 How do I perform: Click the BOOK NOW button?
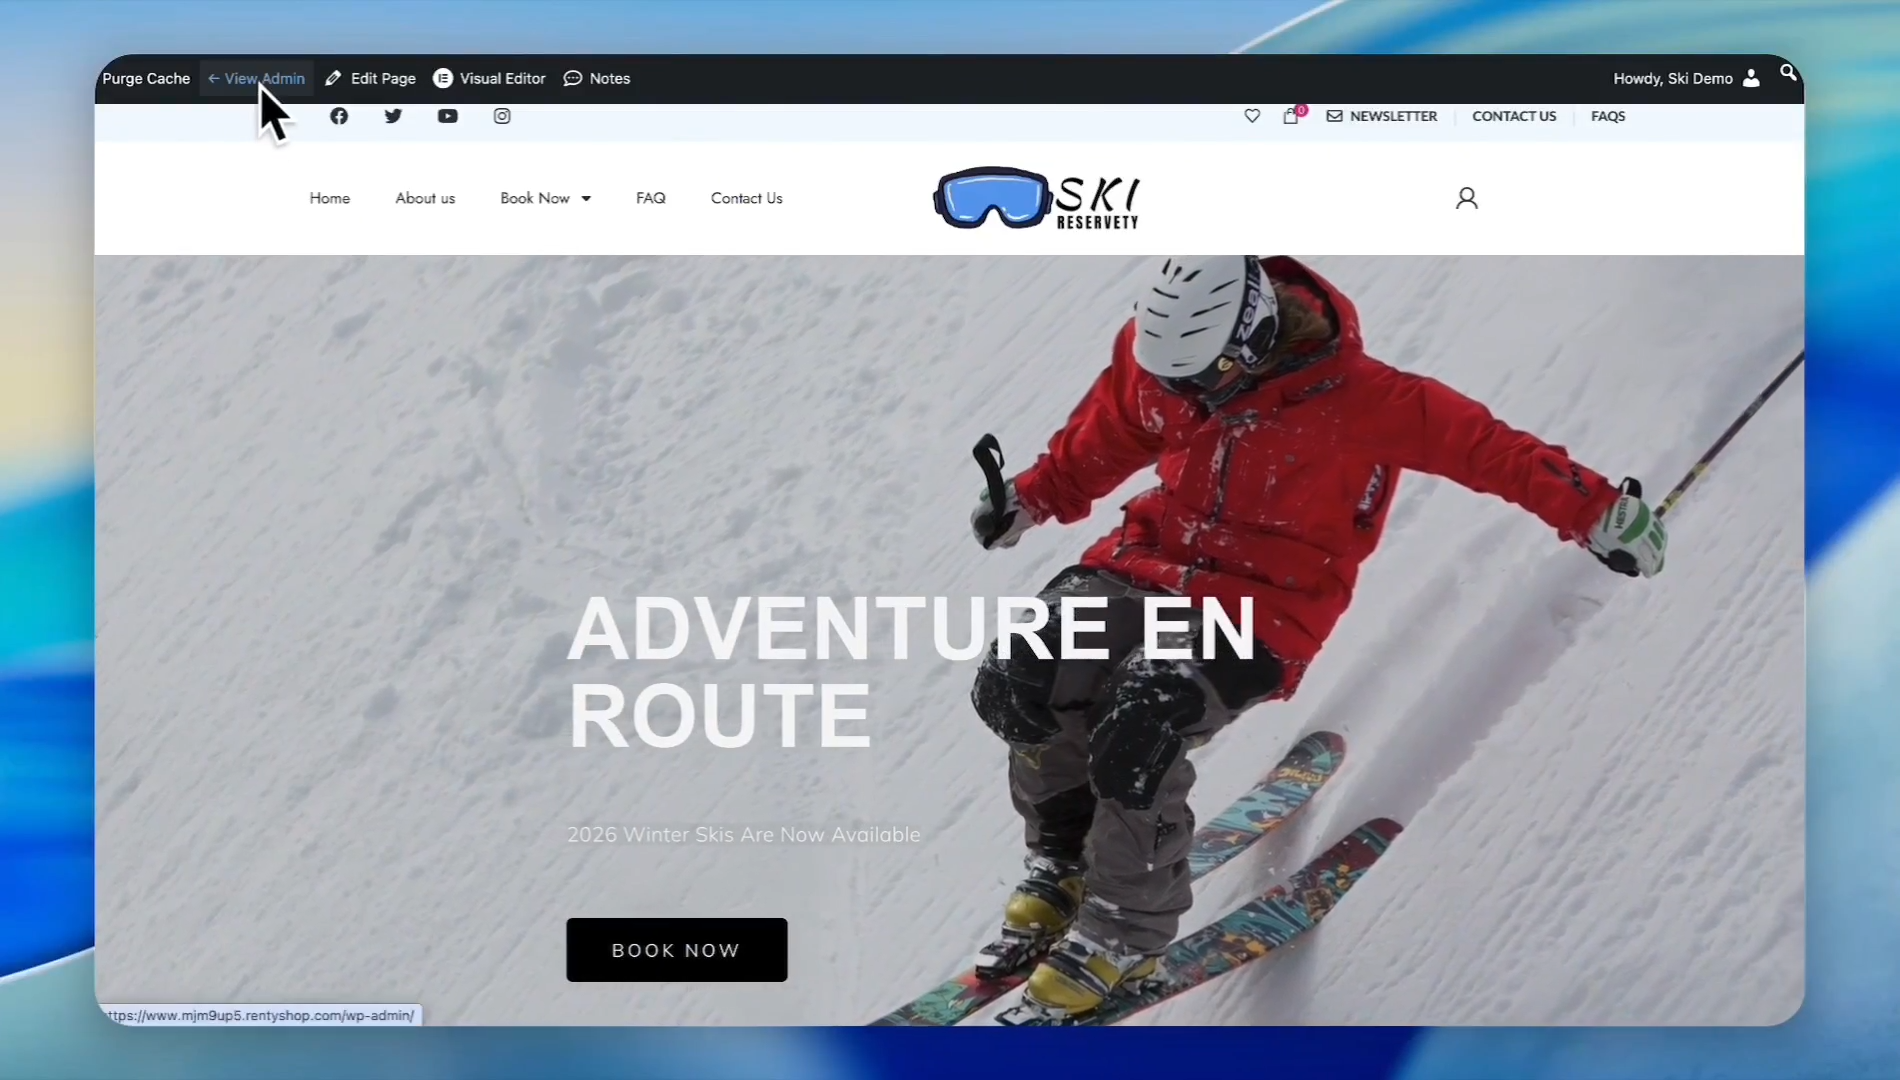coord(677,950)
